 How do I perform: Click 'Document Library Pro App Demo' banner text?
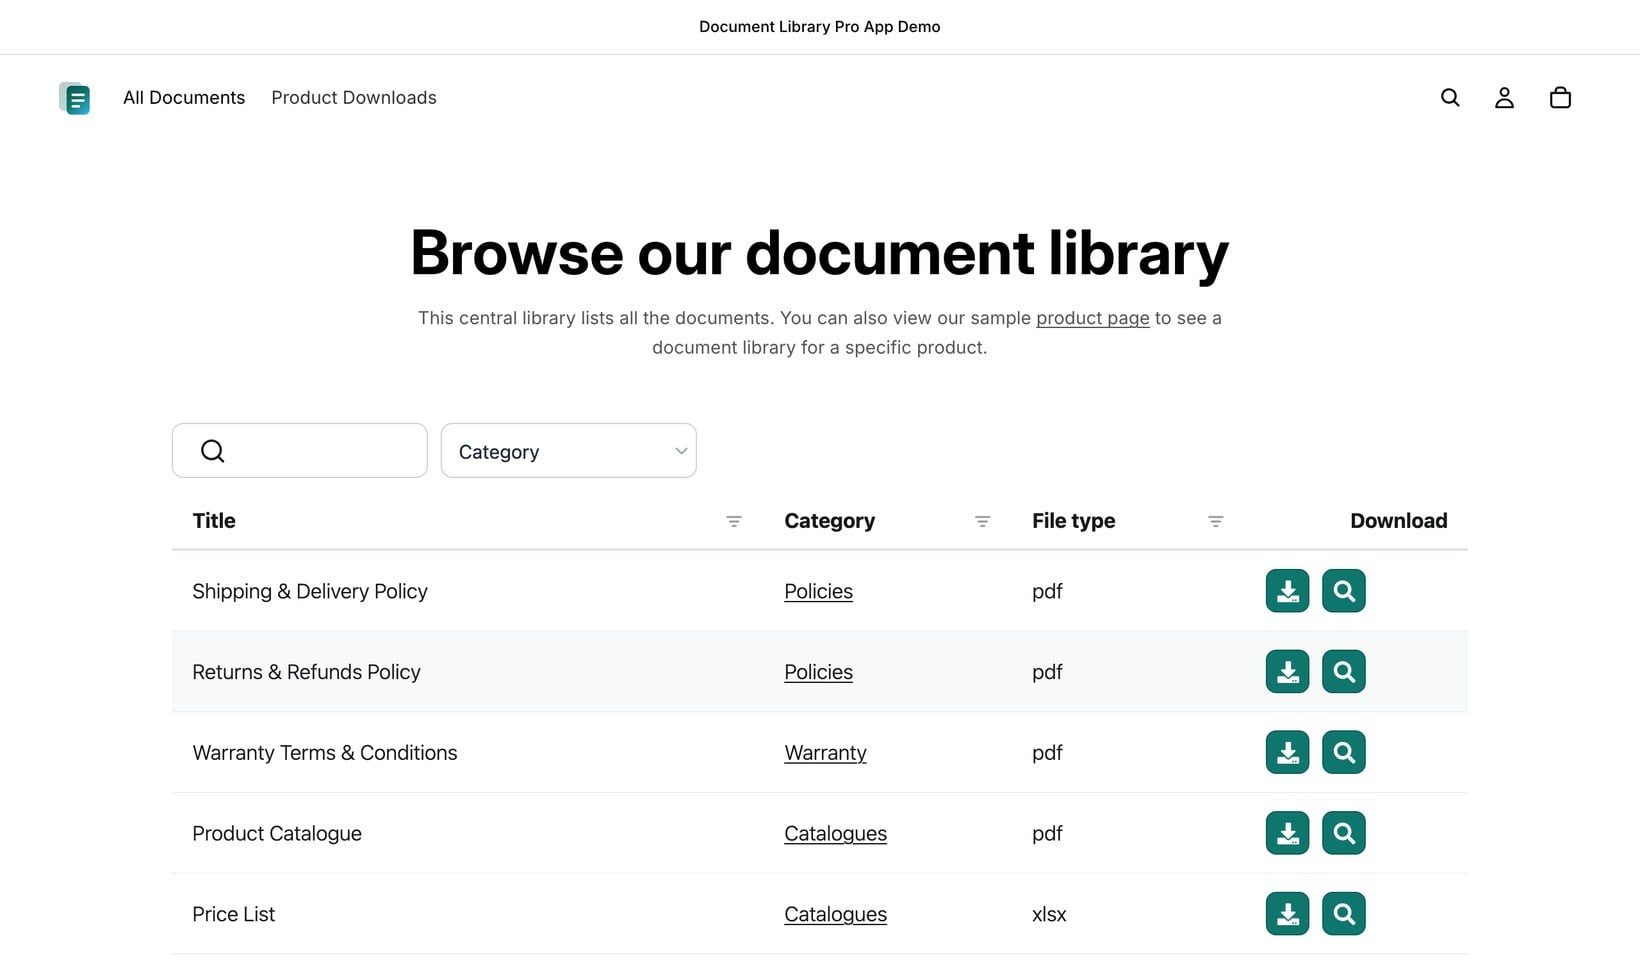[x=820, y=27]
